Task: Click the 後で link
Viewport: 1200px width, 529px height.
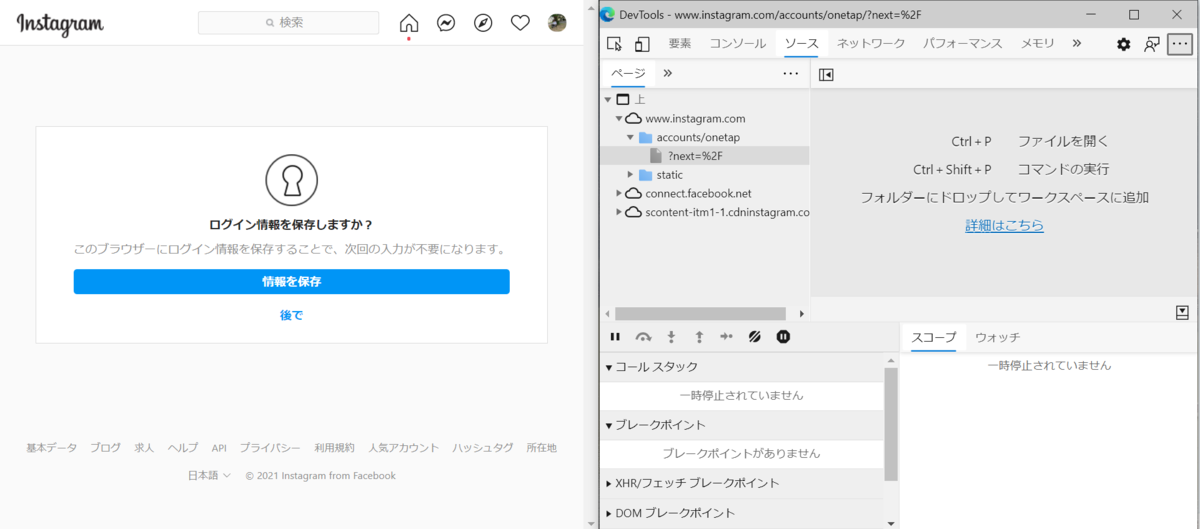Action: click(x=291, y=315)
